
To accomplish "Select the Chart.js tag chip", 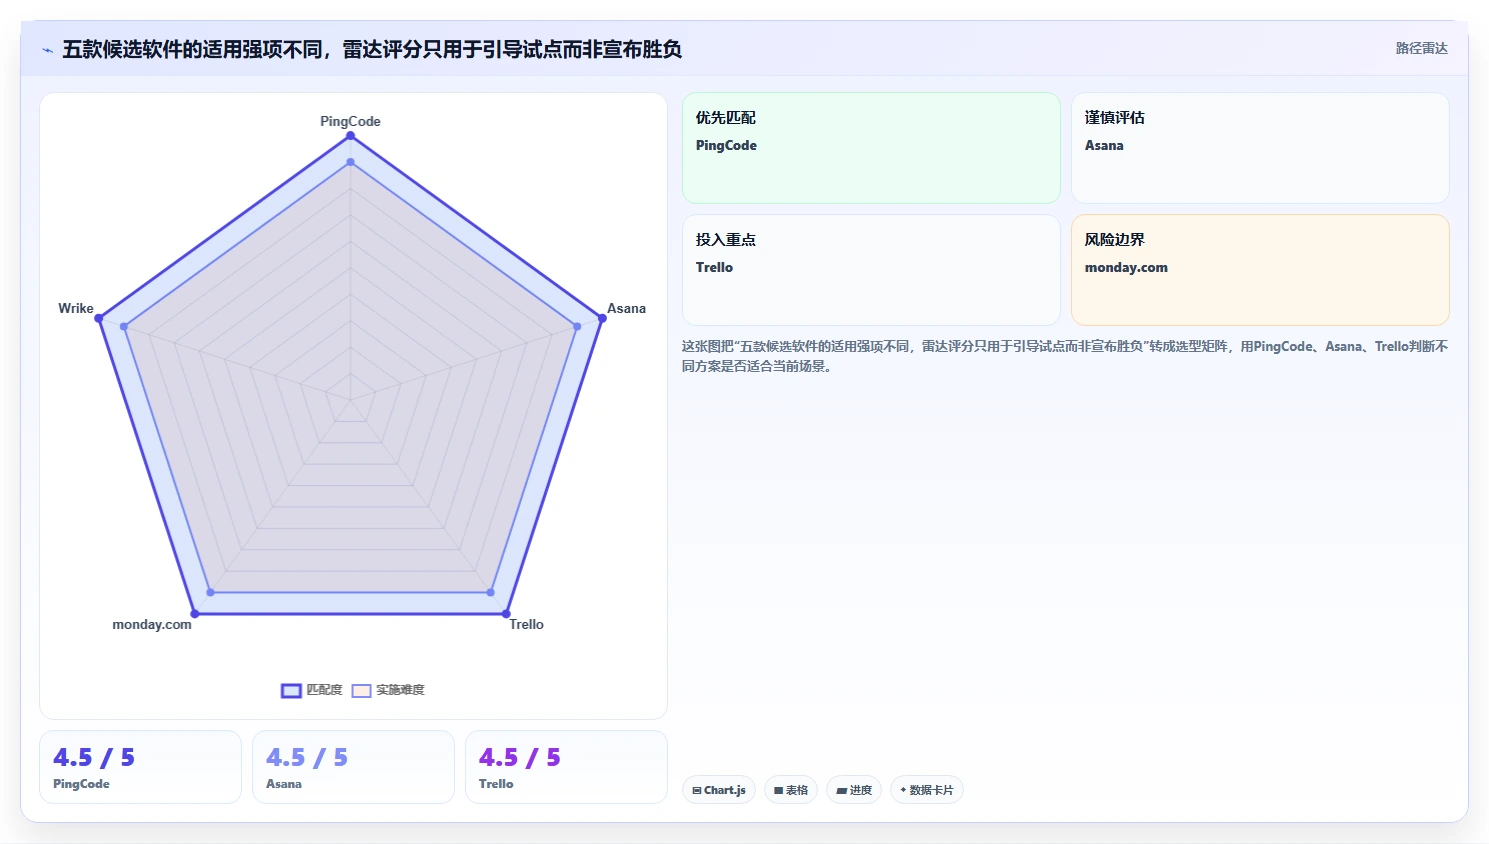I will point(719,790).
